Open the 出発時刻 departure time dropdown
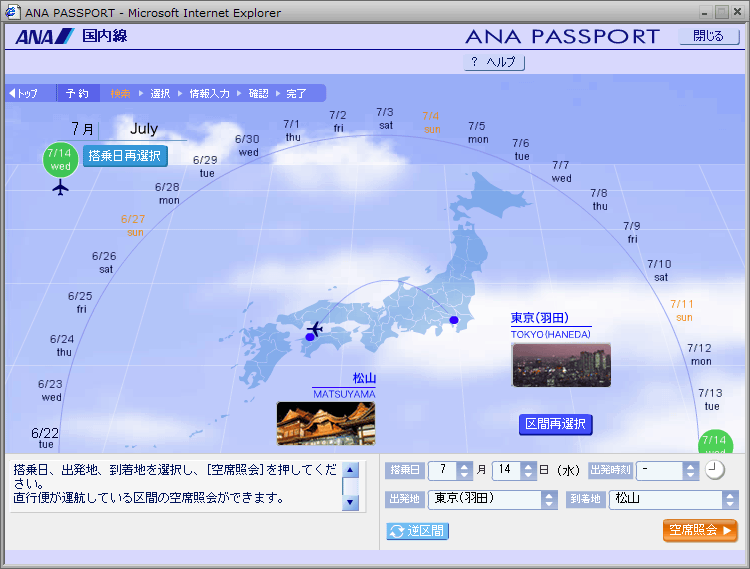 coord(667,471)
